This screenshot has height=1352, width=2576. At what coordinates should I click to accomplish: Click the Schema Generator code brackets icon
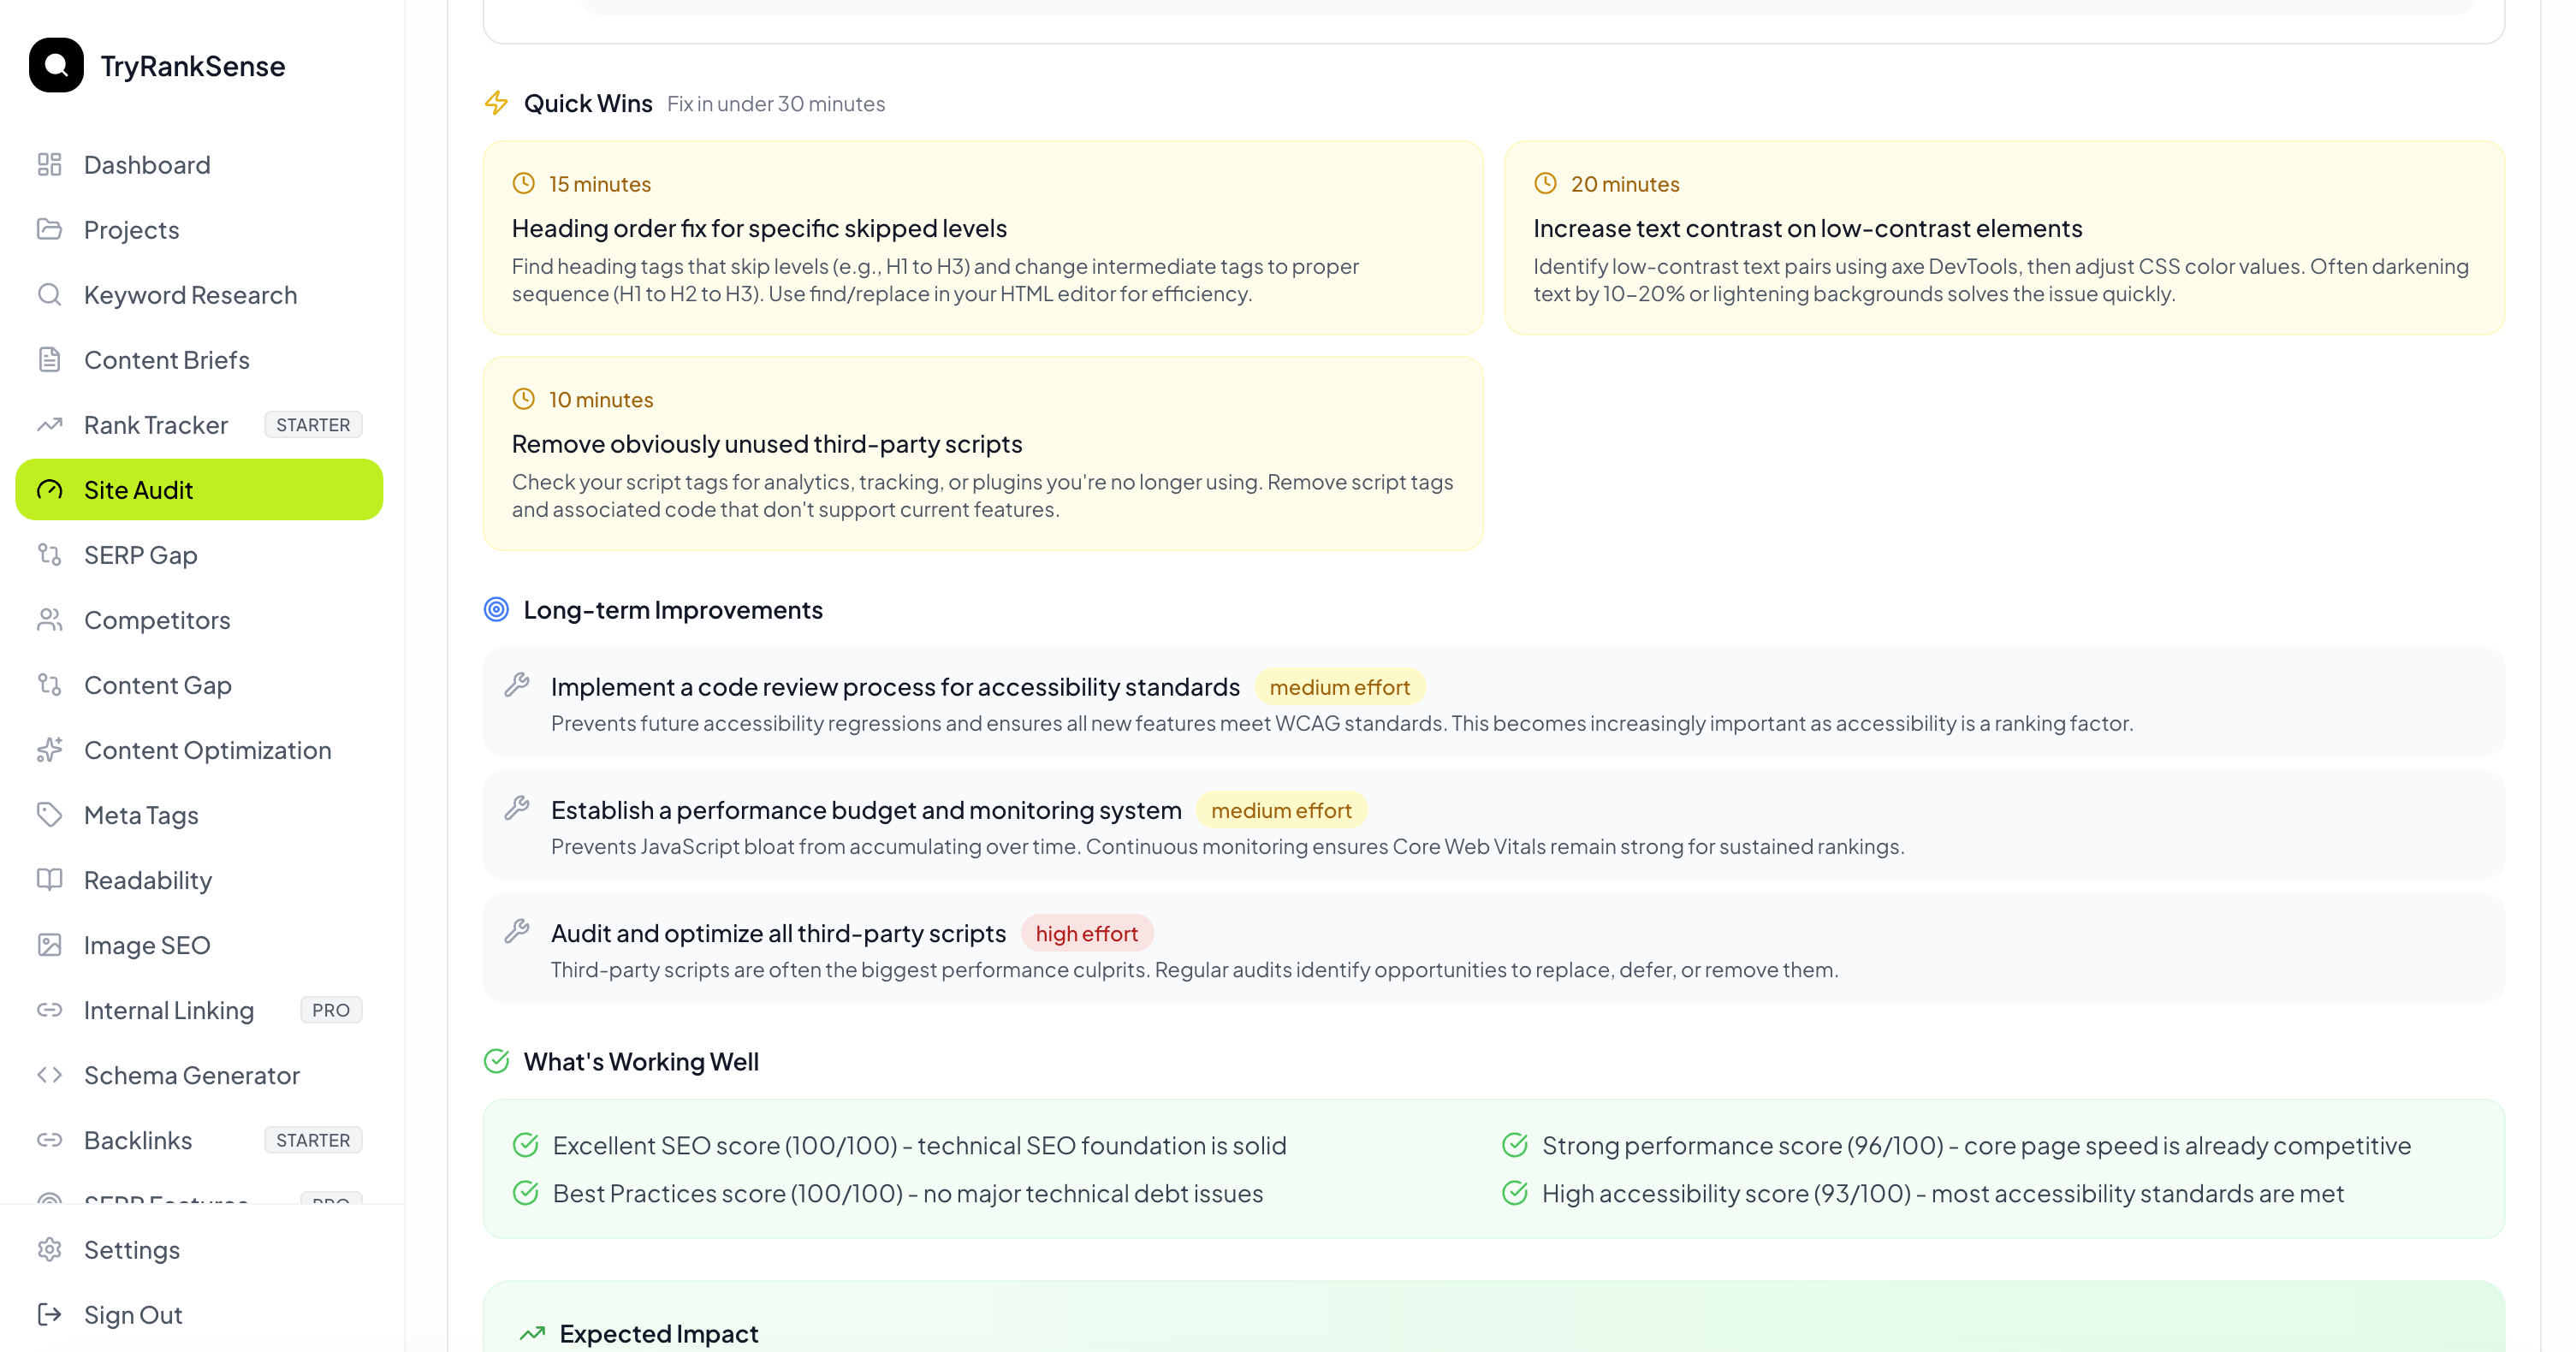click(x=49, y=1074)
